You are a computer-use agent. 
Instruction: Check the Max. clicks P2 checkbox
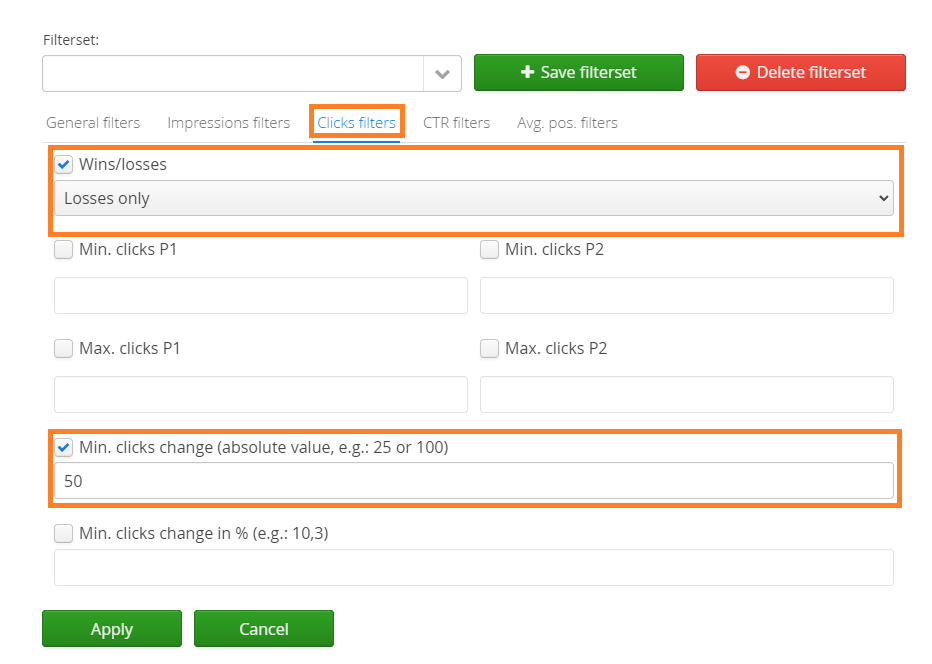(490, 348)
